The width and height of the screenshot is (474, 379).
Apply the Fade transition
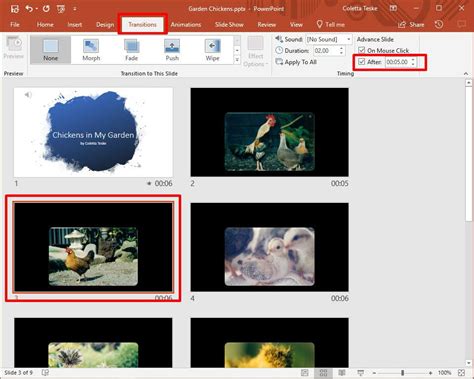[x=131, y=49]
